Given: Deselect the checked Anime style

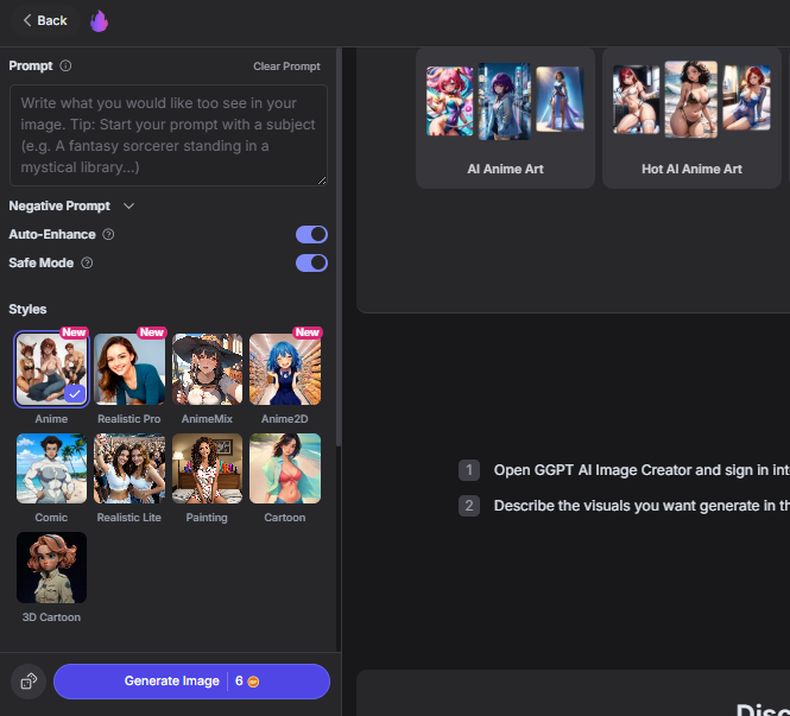Looking at the screenshot, I should click(52, 370).
